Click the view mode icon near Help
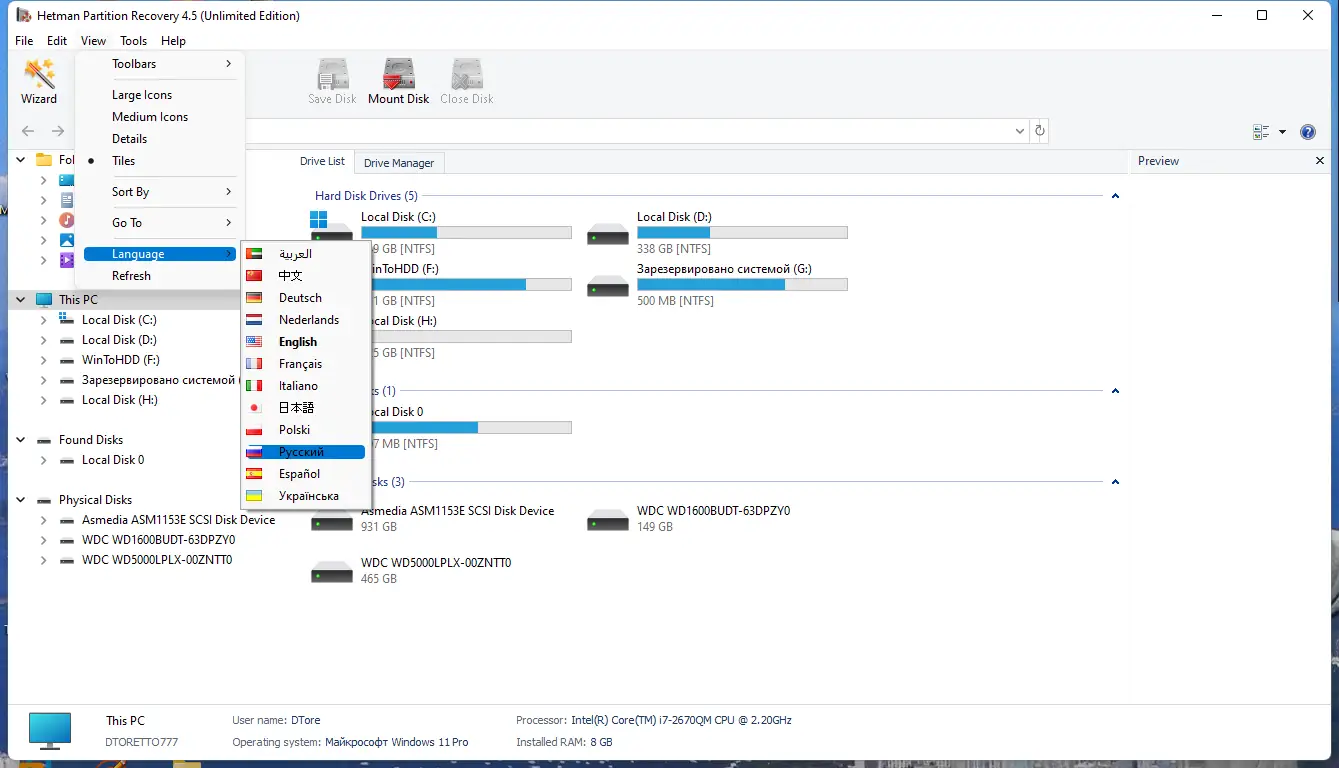 pyautogui.click(x=1261, y=132)
